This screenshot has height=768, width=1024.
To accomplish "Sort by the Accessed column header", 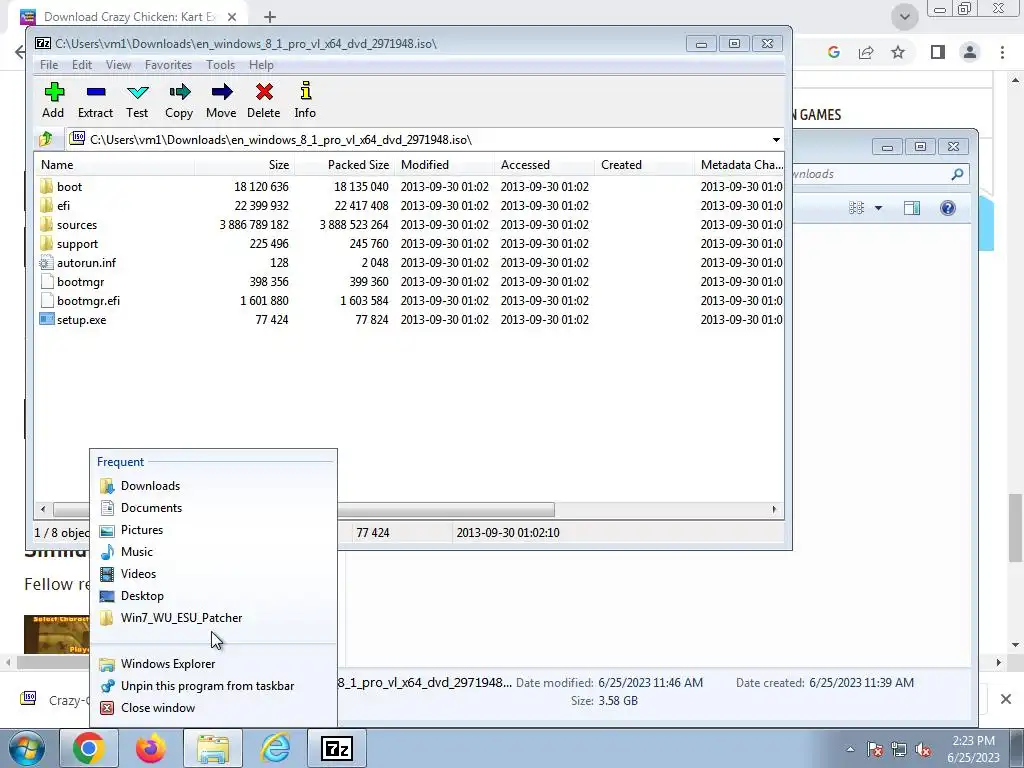I will point(545,165).
